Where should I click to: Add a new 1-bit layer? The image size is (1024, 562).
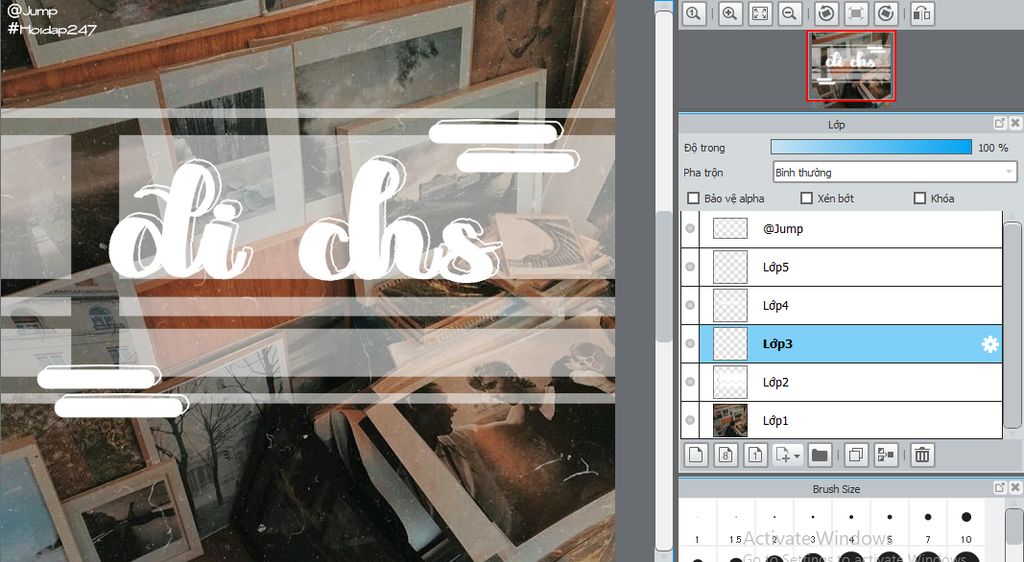point(756,454)
